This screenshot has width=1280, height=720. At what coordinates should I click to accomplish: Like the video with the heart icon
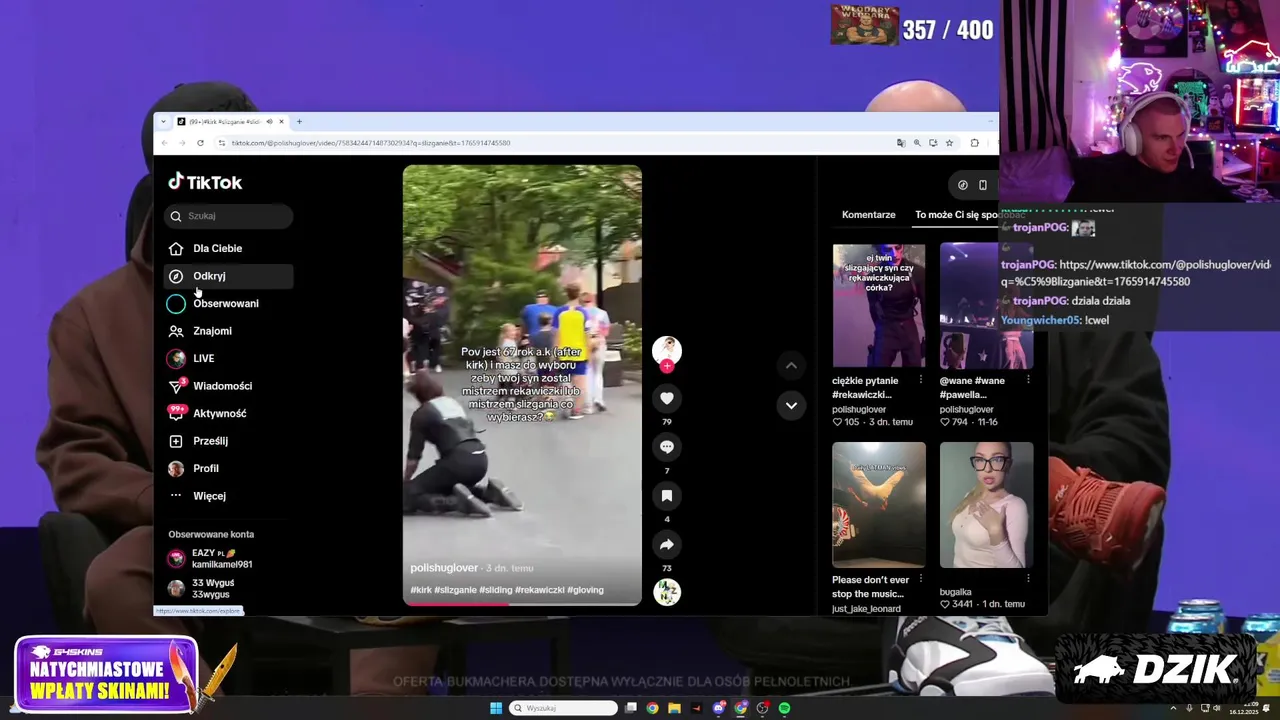coord(667,398)
